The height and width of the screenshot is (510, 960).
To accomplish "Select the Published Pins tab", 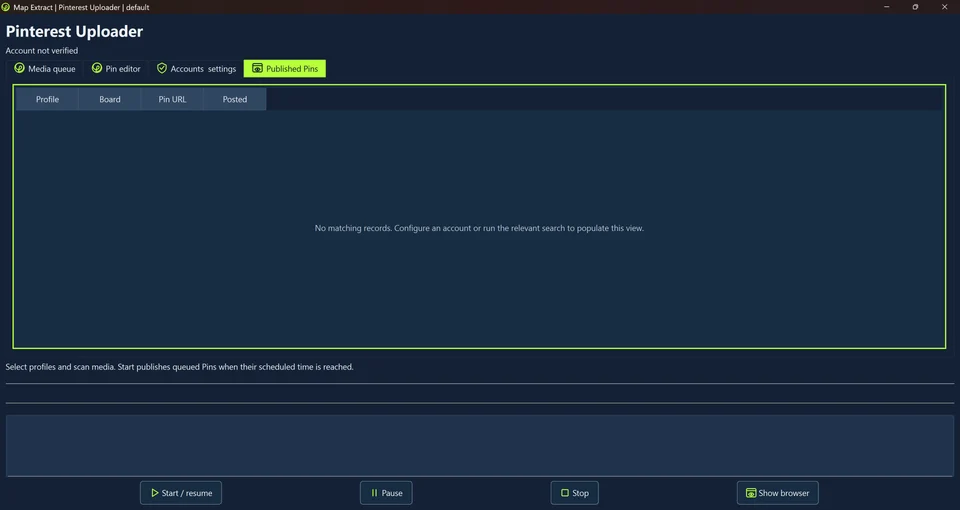I will (285, 69).
